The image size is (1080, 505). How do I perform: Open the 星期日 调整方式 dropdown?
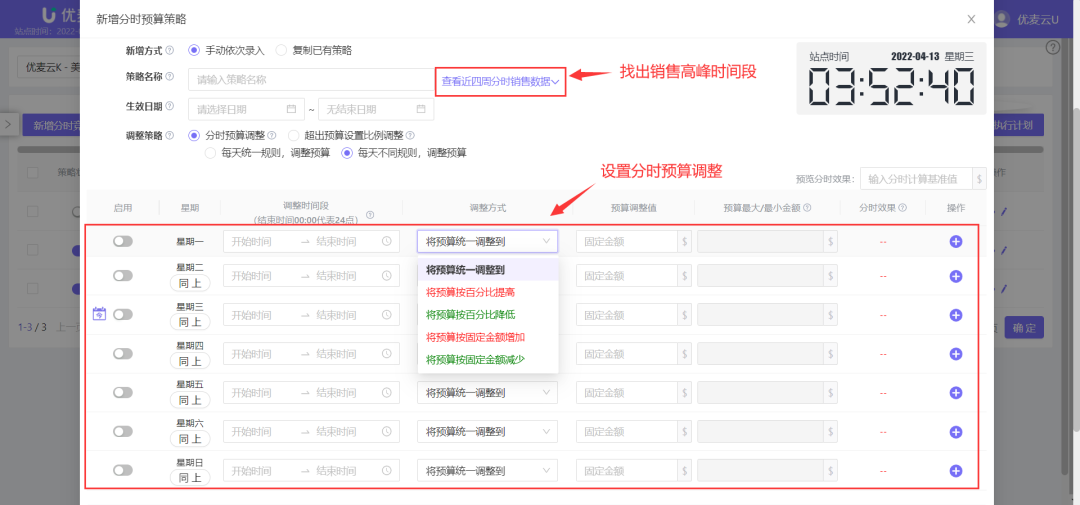click(x=487, y=470)
